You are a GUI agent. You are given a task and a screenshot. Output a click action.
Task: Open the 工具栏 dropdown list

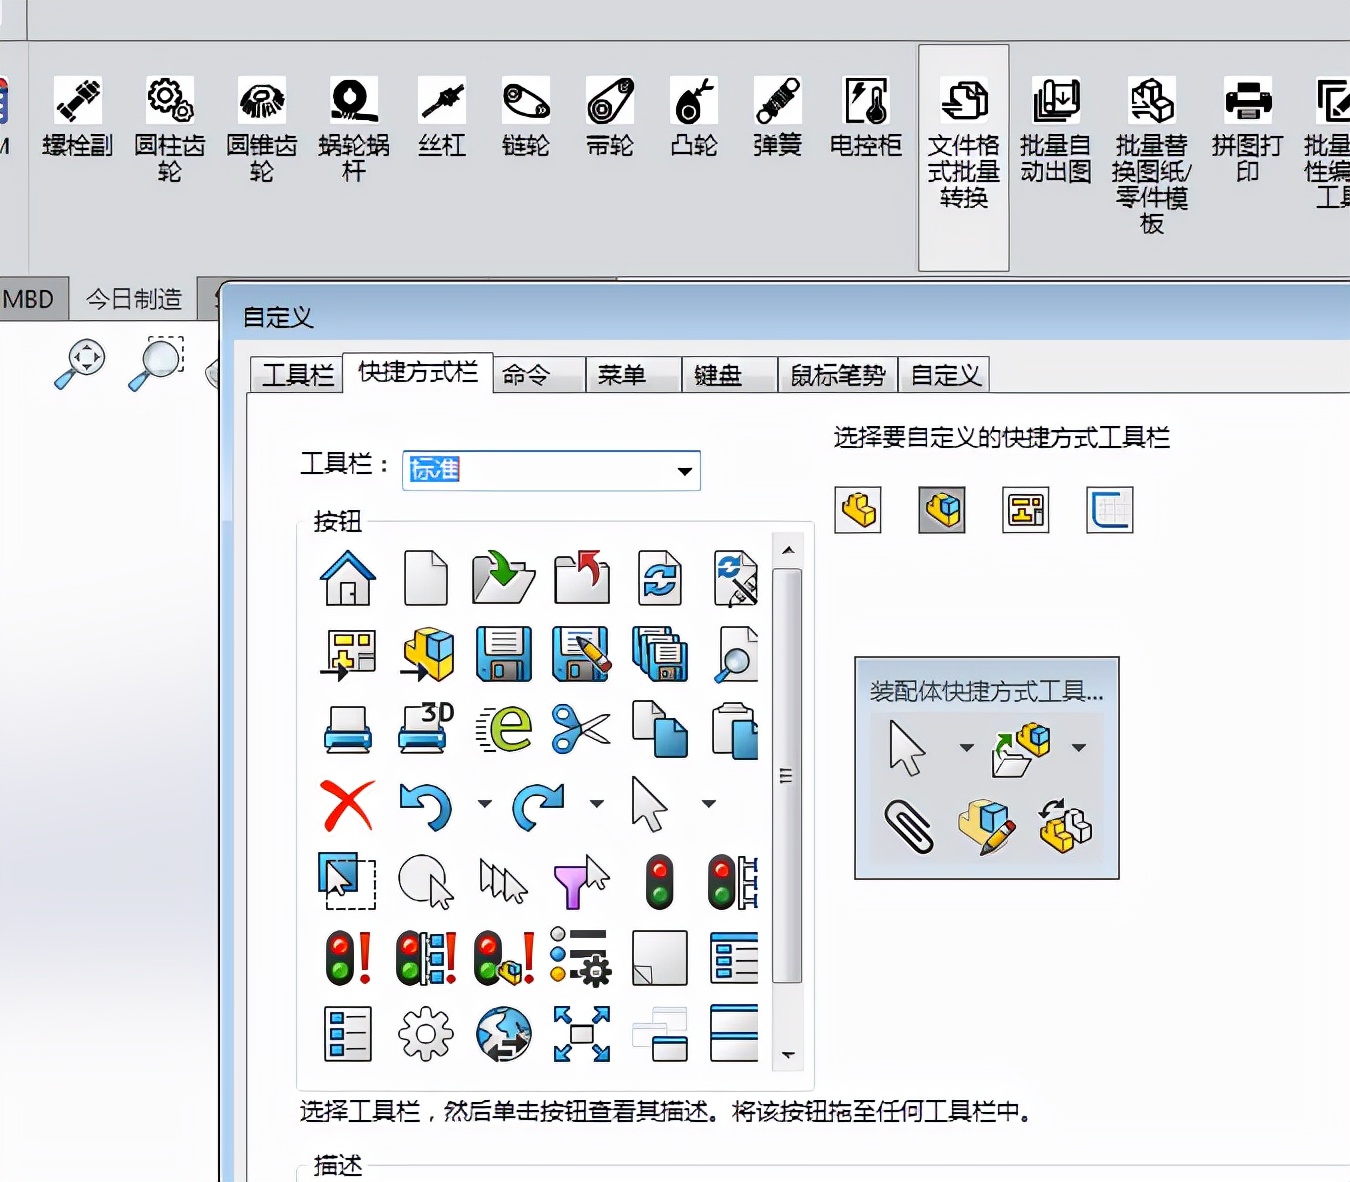[x=683, y=471]
